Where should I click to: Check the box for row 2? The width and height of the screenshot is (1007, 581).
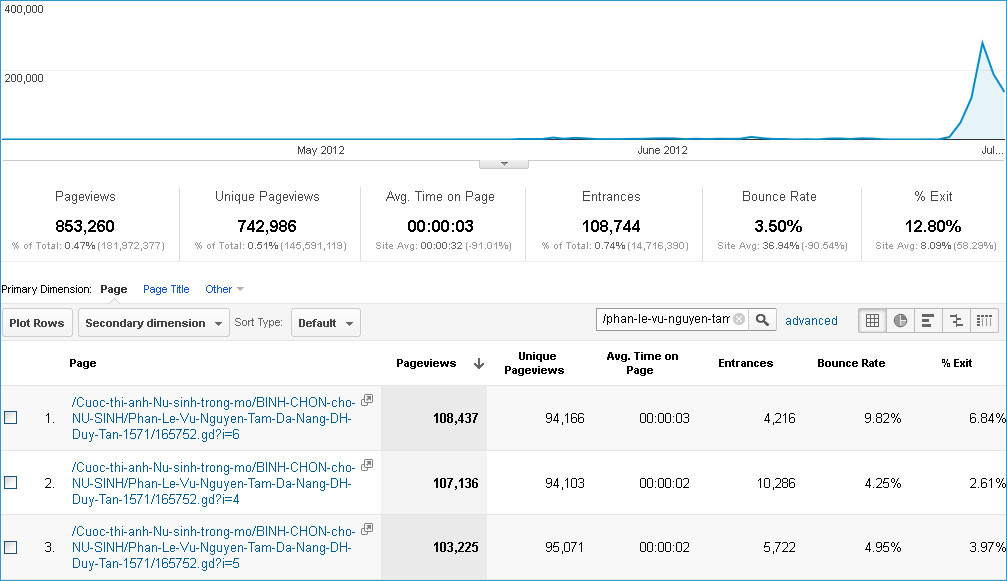click(x=11, y=483)
